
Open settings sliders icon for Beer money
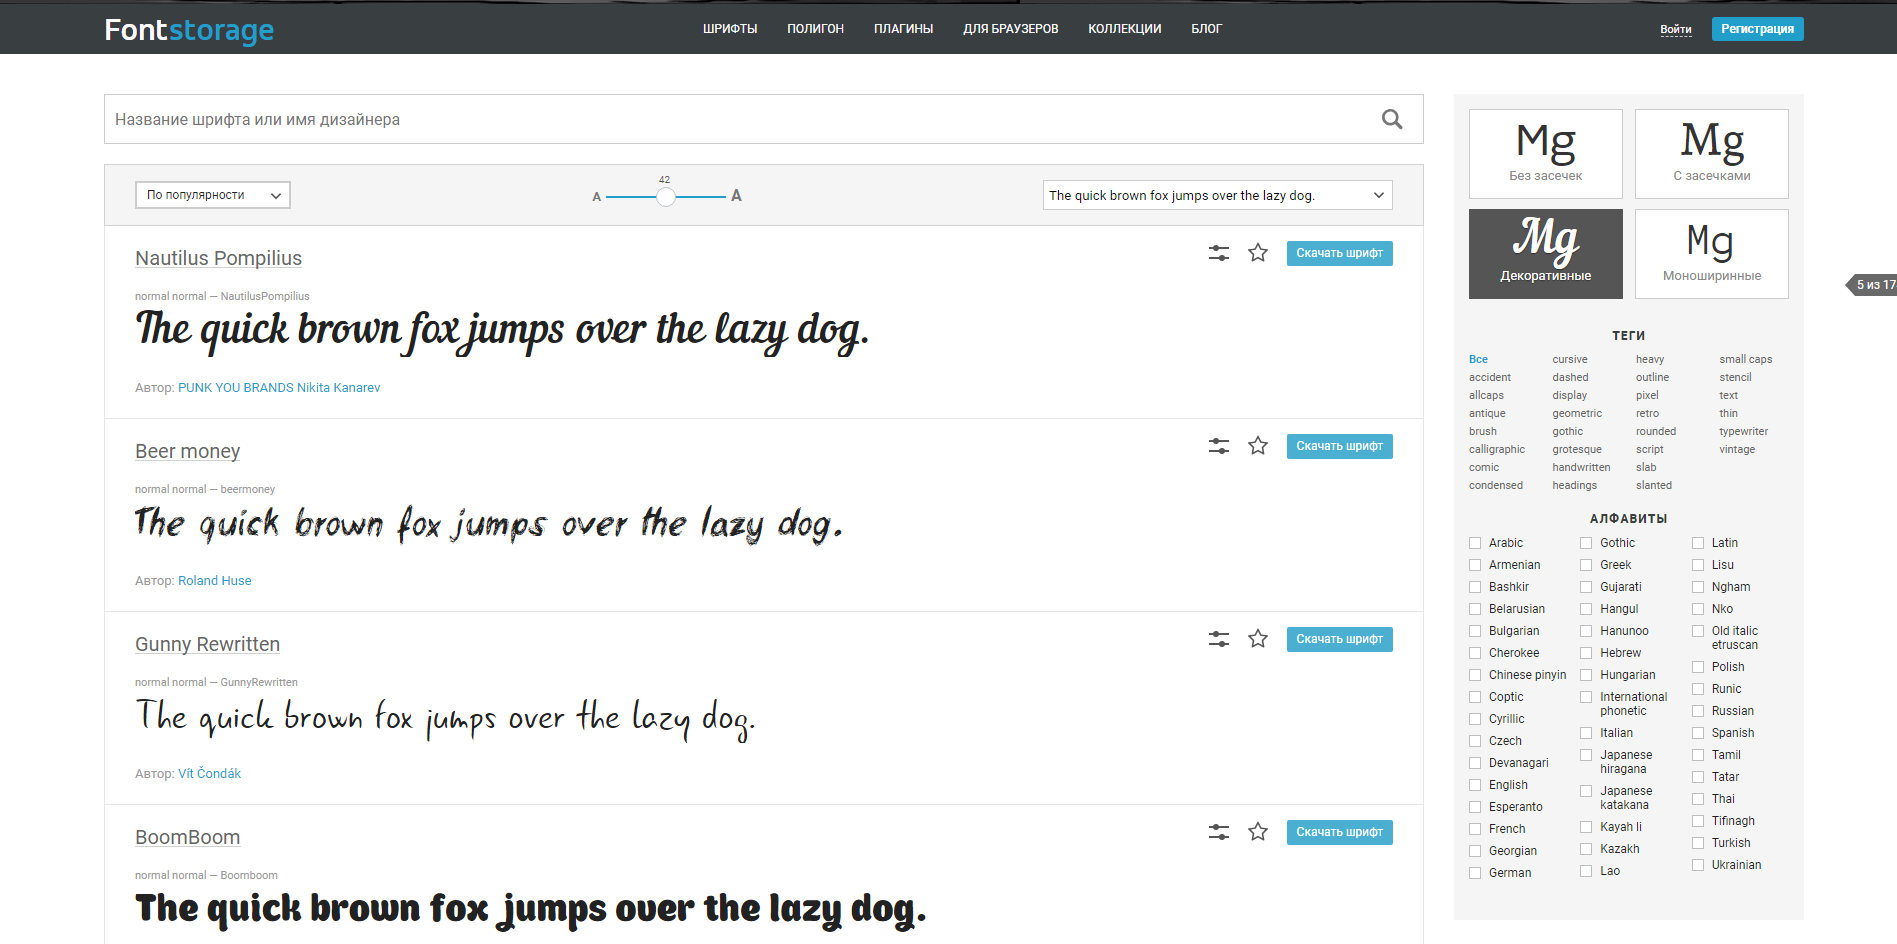coord(1219,446)
